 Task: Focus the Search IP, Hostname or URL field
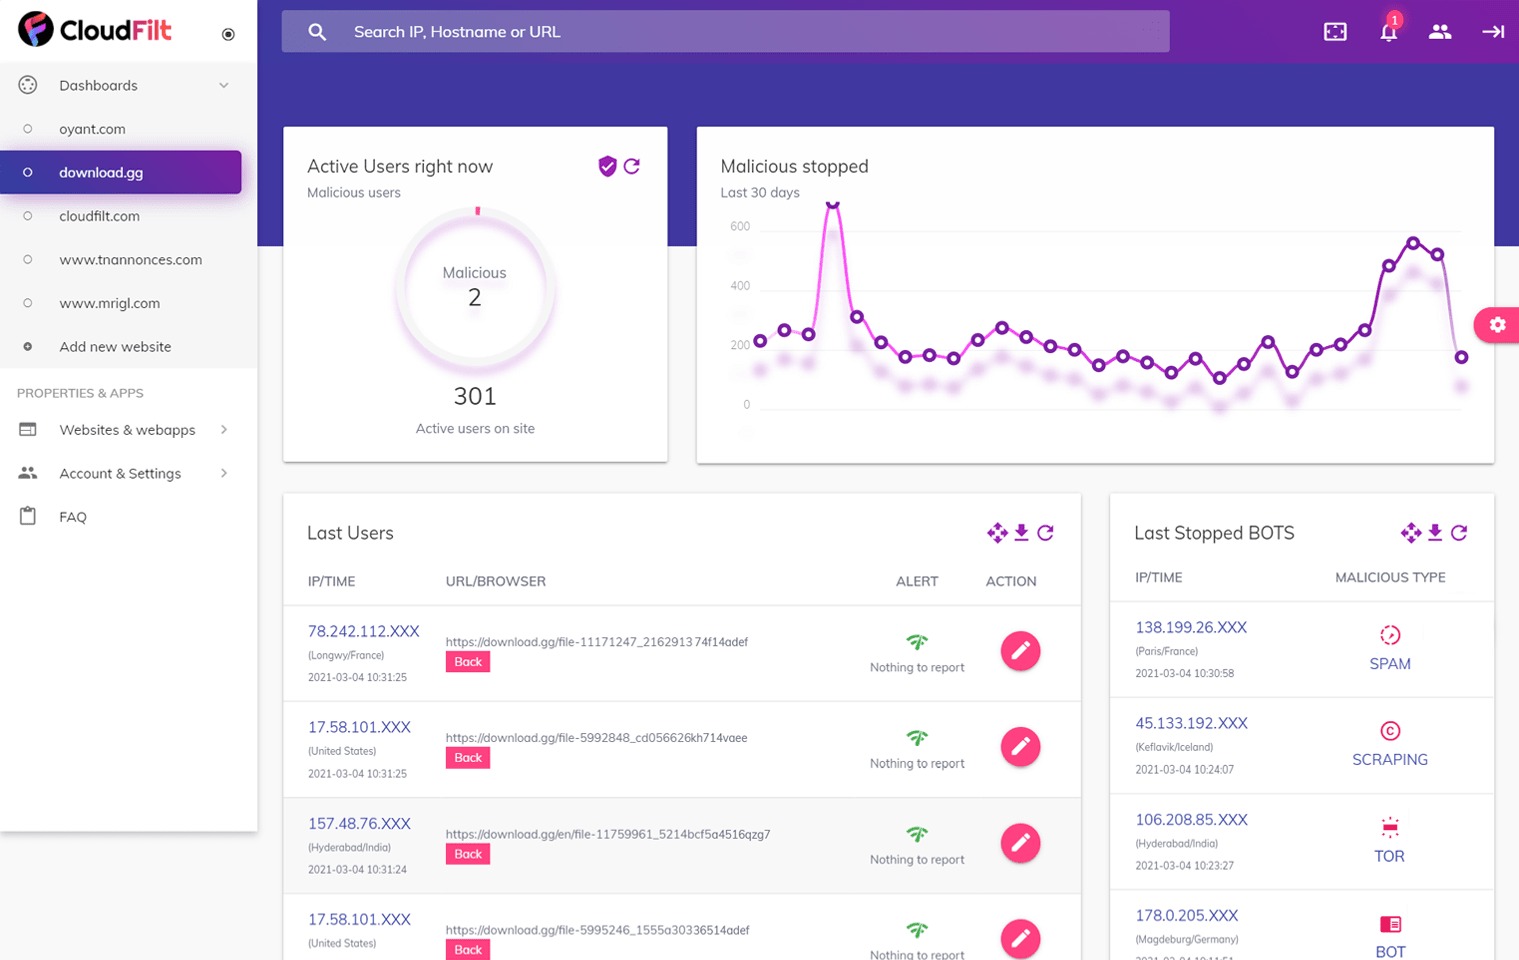[725, 32]
